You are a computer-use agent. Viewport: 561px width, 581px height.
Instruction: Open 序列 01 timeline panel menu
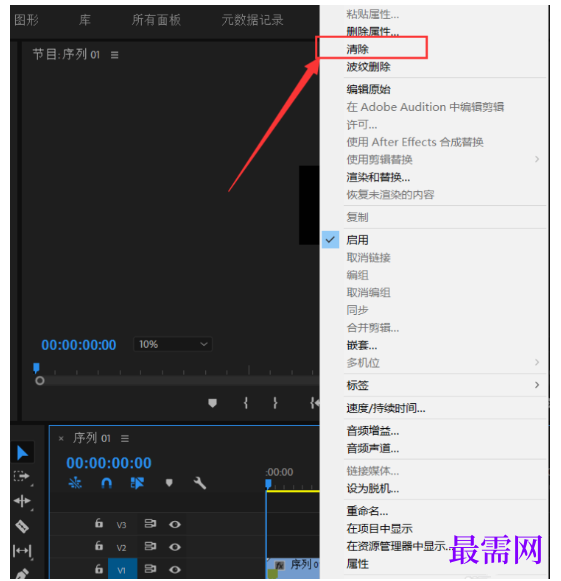(125, 439)
